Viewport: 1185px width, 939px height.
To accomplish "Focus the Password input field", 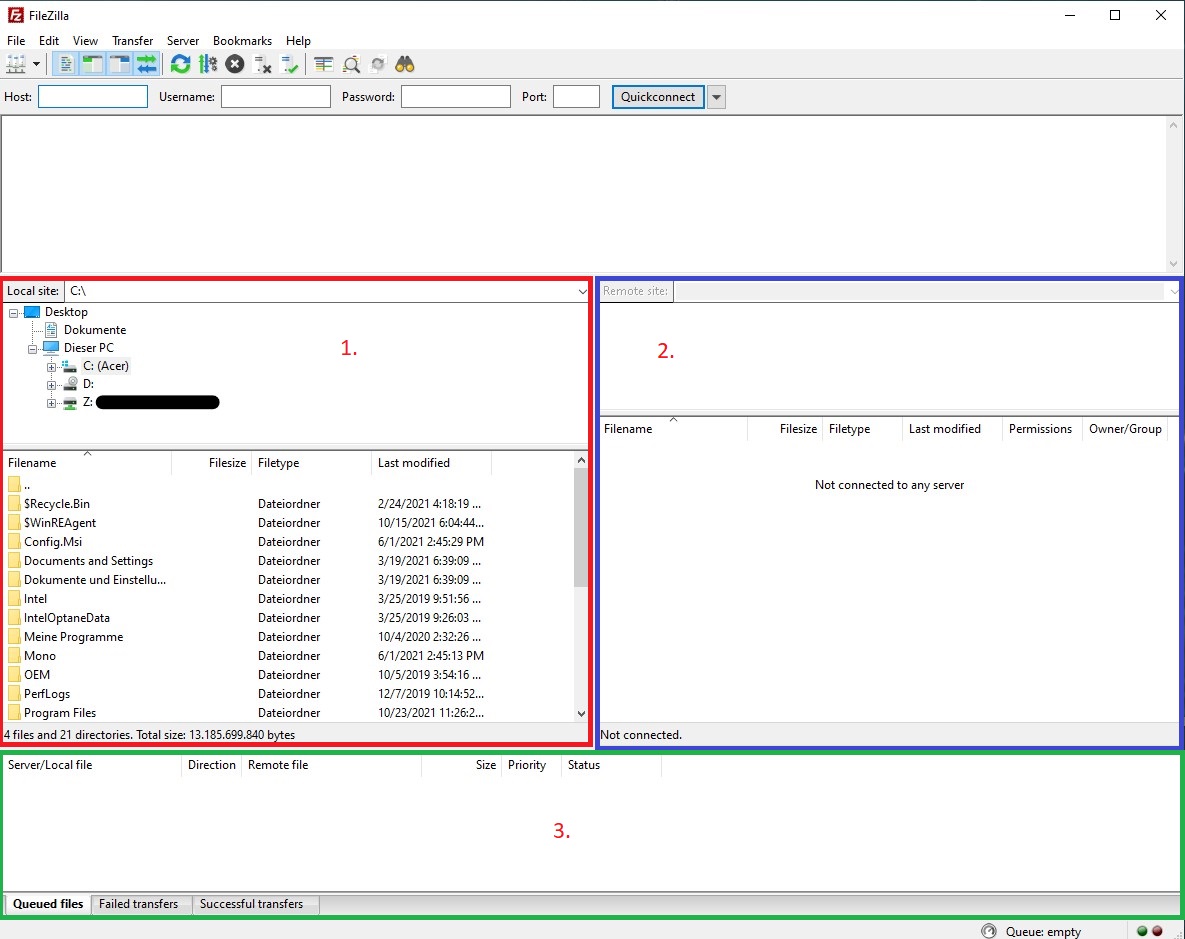I will (x=456, y=97).
